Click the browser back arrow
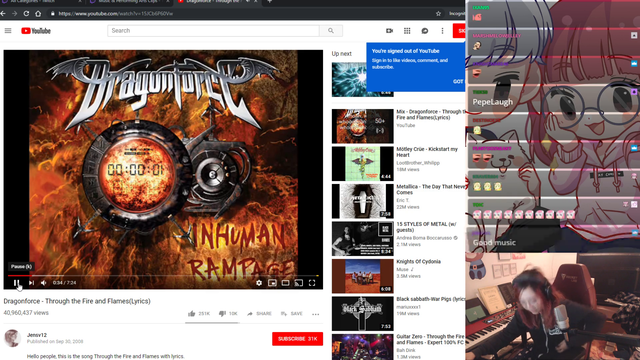Screen dimensions: 640x360 tap(3, 13)
